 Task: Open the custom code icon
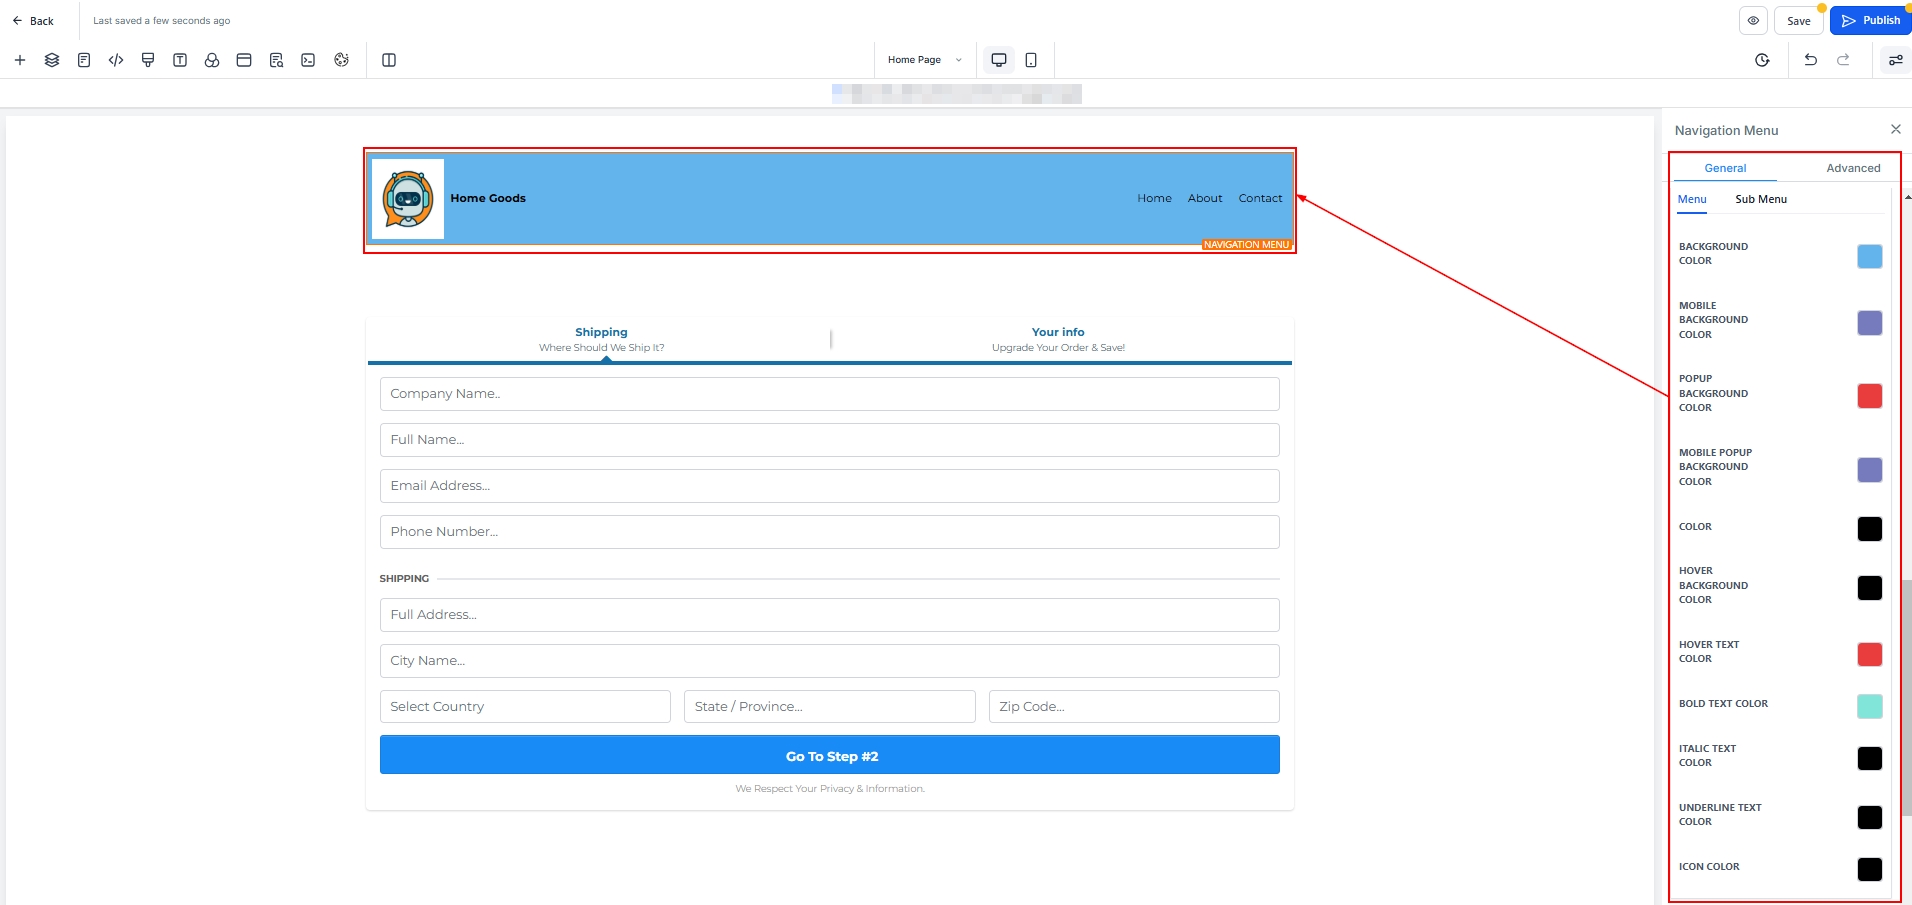click(x=116, y=60)
